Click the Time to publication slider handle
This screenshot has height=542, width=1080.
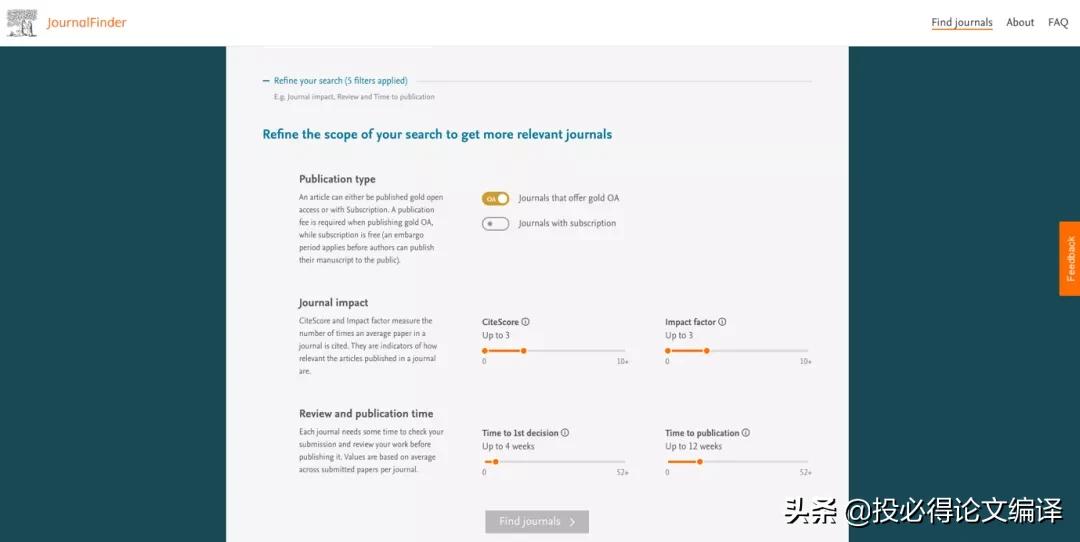point(699,462)
